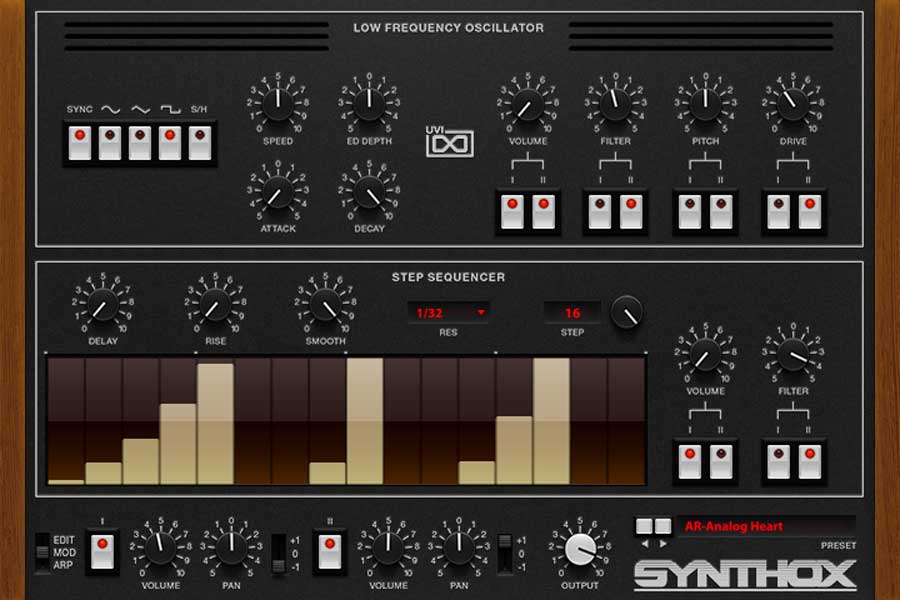Click the STEP value field showing 16
Image resolution: width=900 pixels, height=600 pixels.
point(572,313)
